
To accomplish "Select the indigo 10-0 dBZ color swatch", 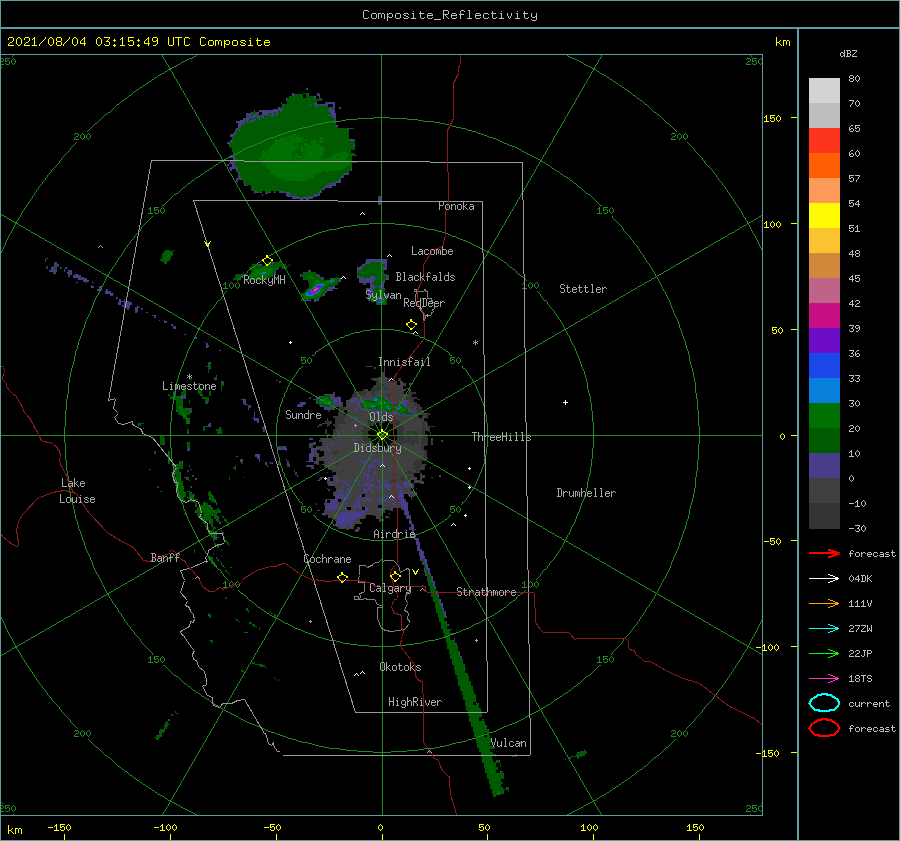I will click(x=824, y=465).
